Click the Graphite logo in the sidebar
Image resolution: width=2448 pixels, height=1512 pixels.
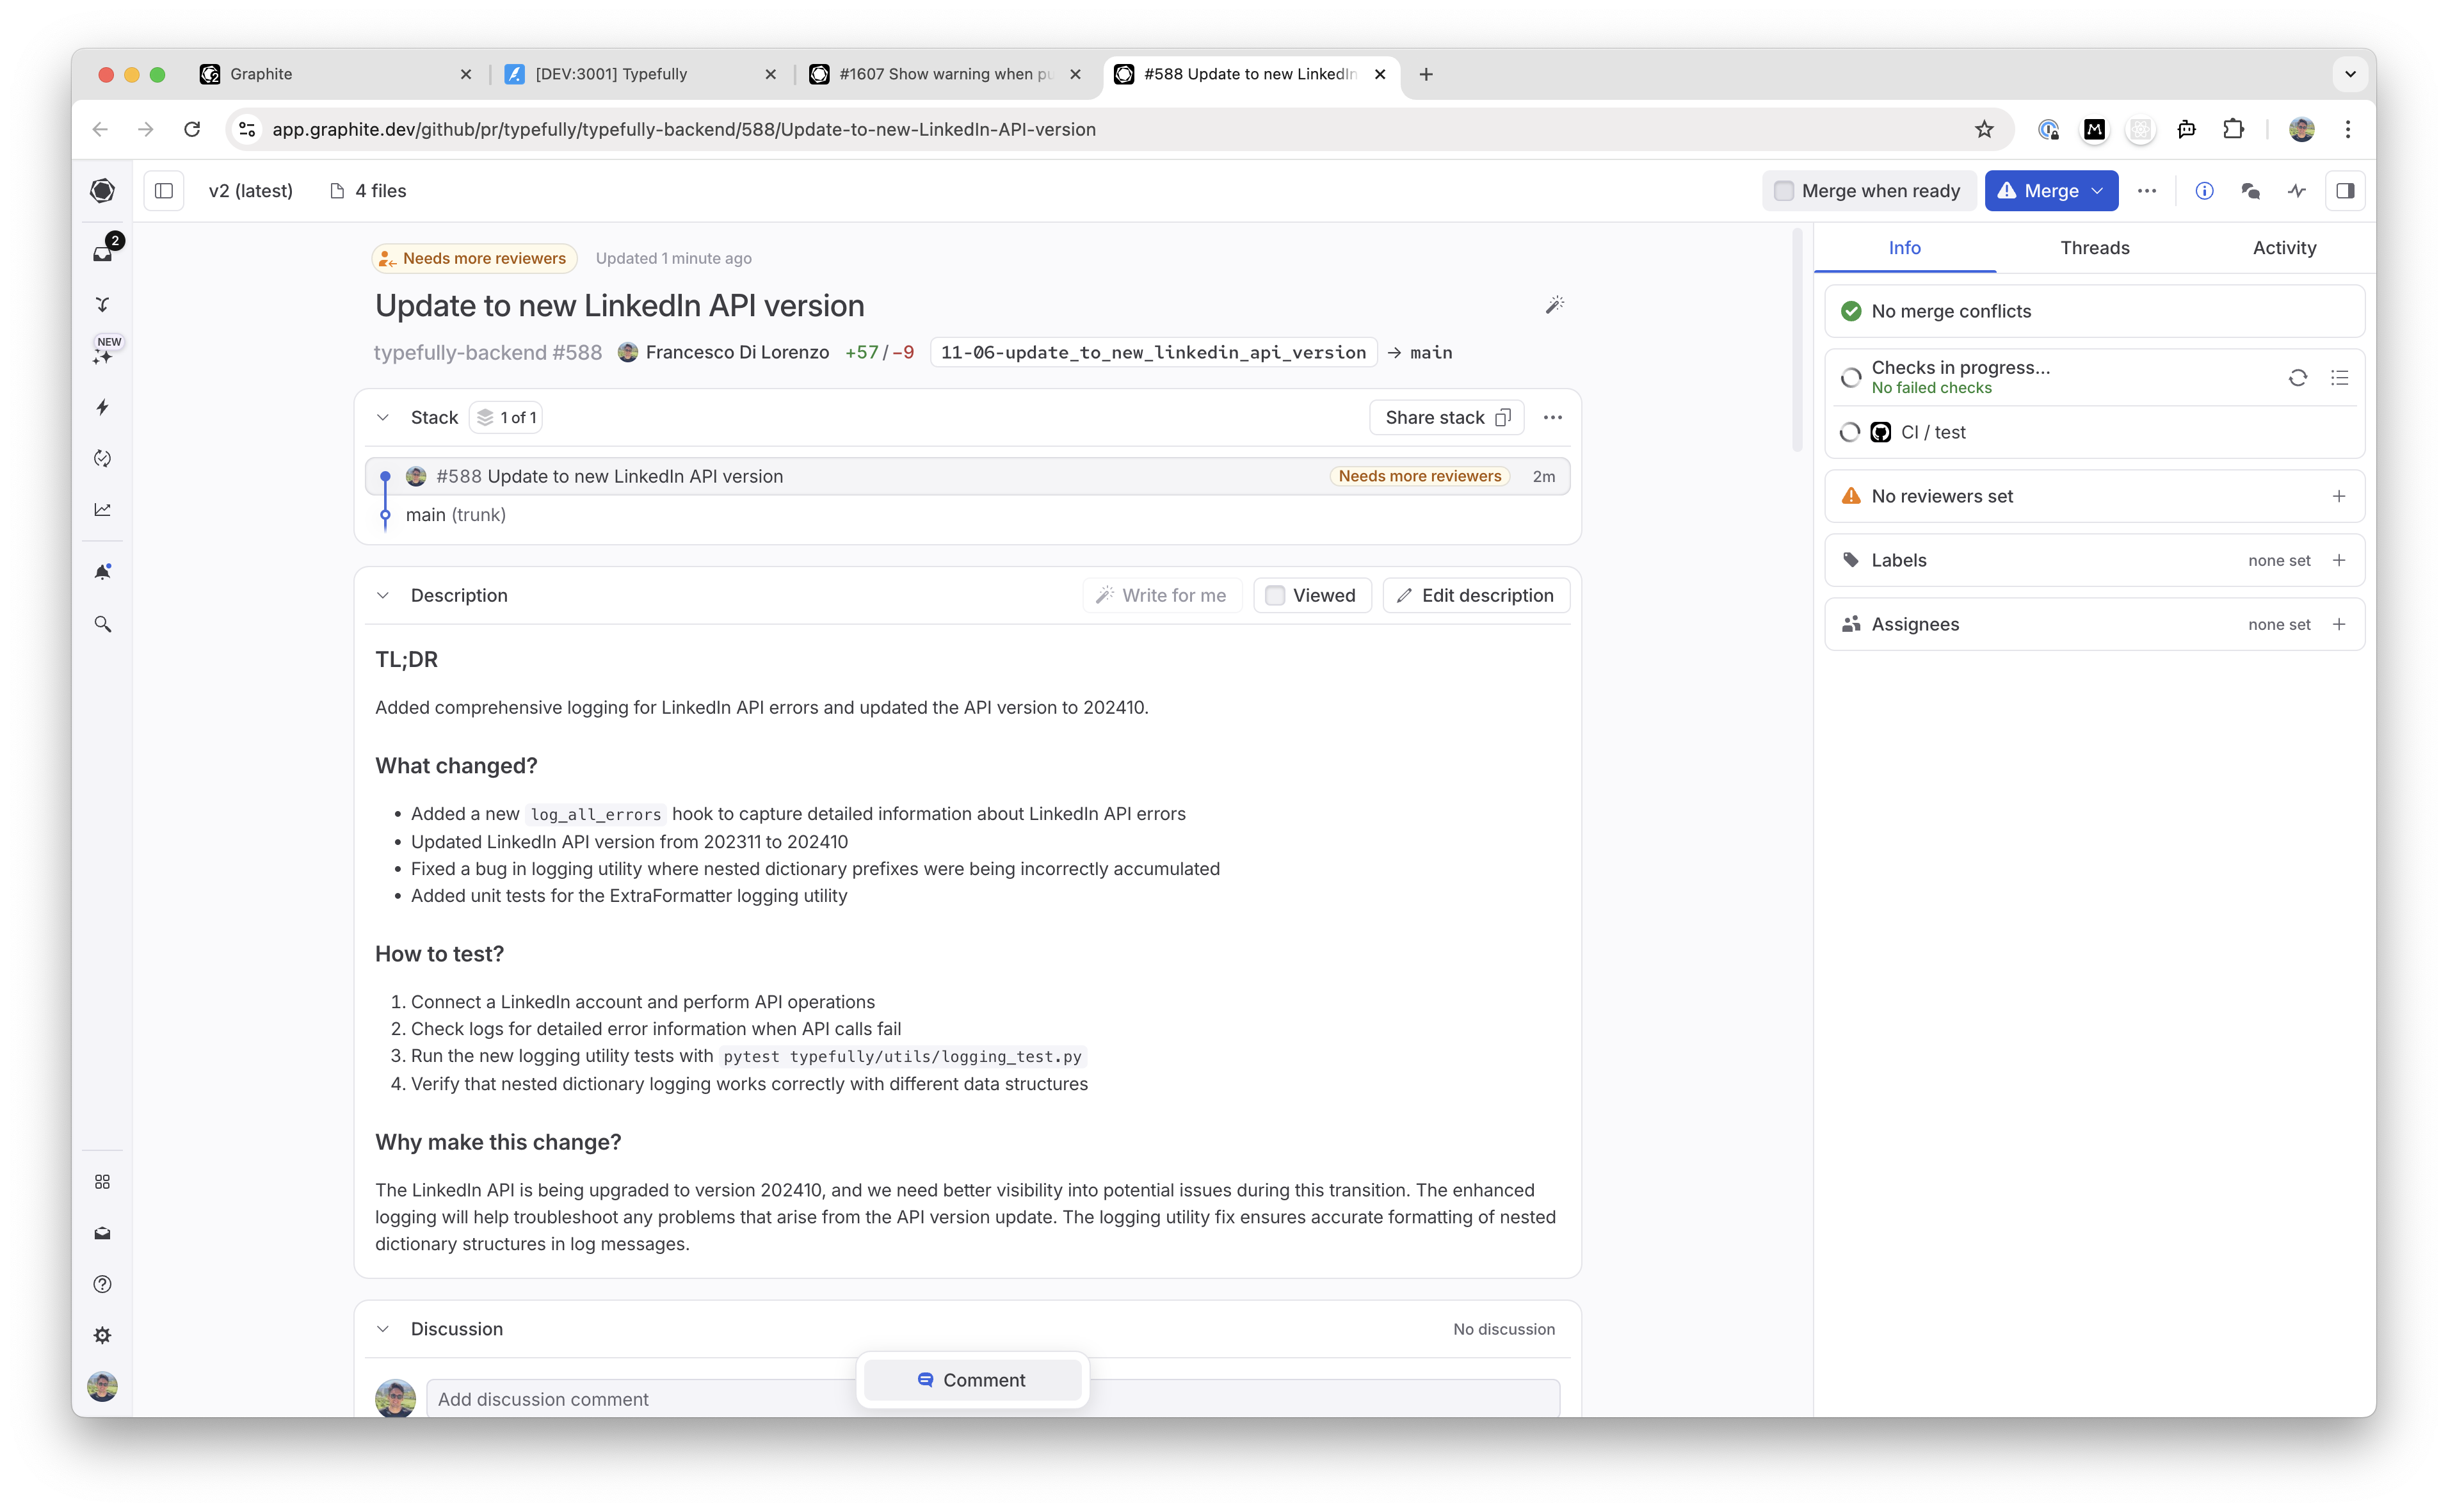102,191
